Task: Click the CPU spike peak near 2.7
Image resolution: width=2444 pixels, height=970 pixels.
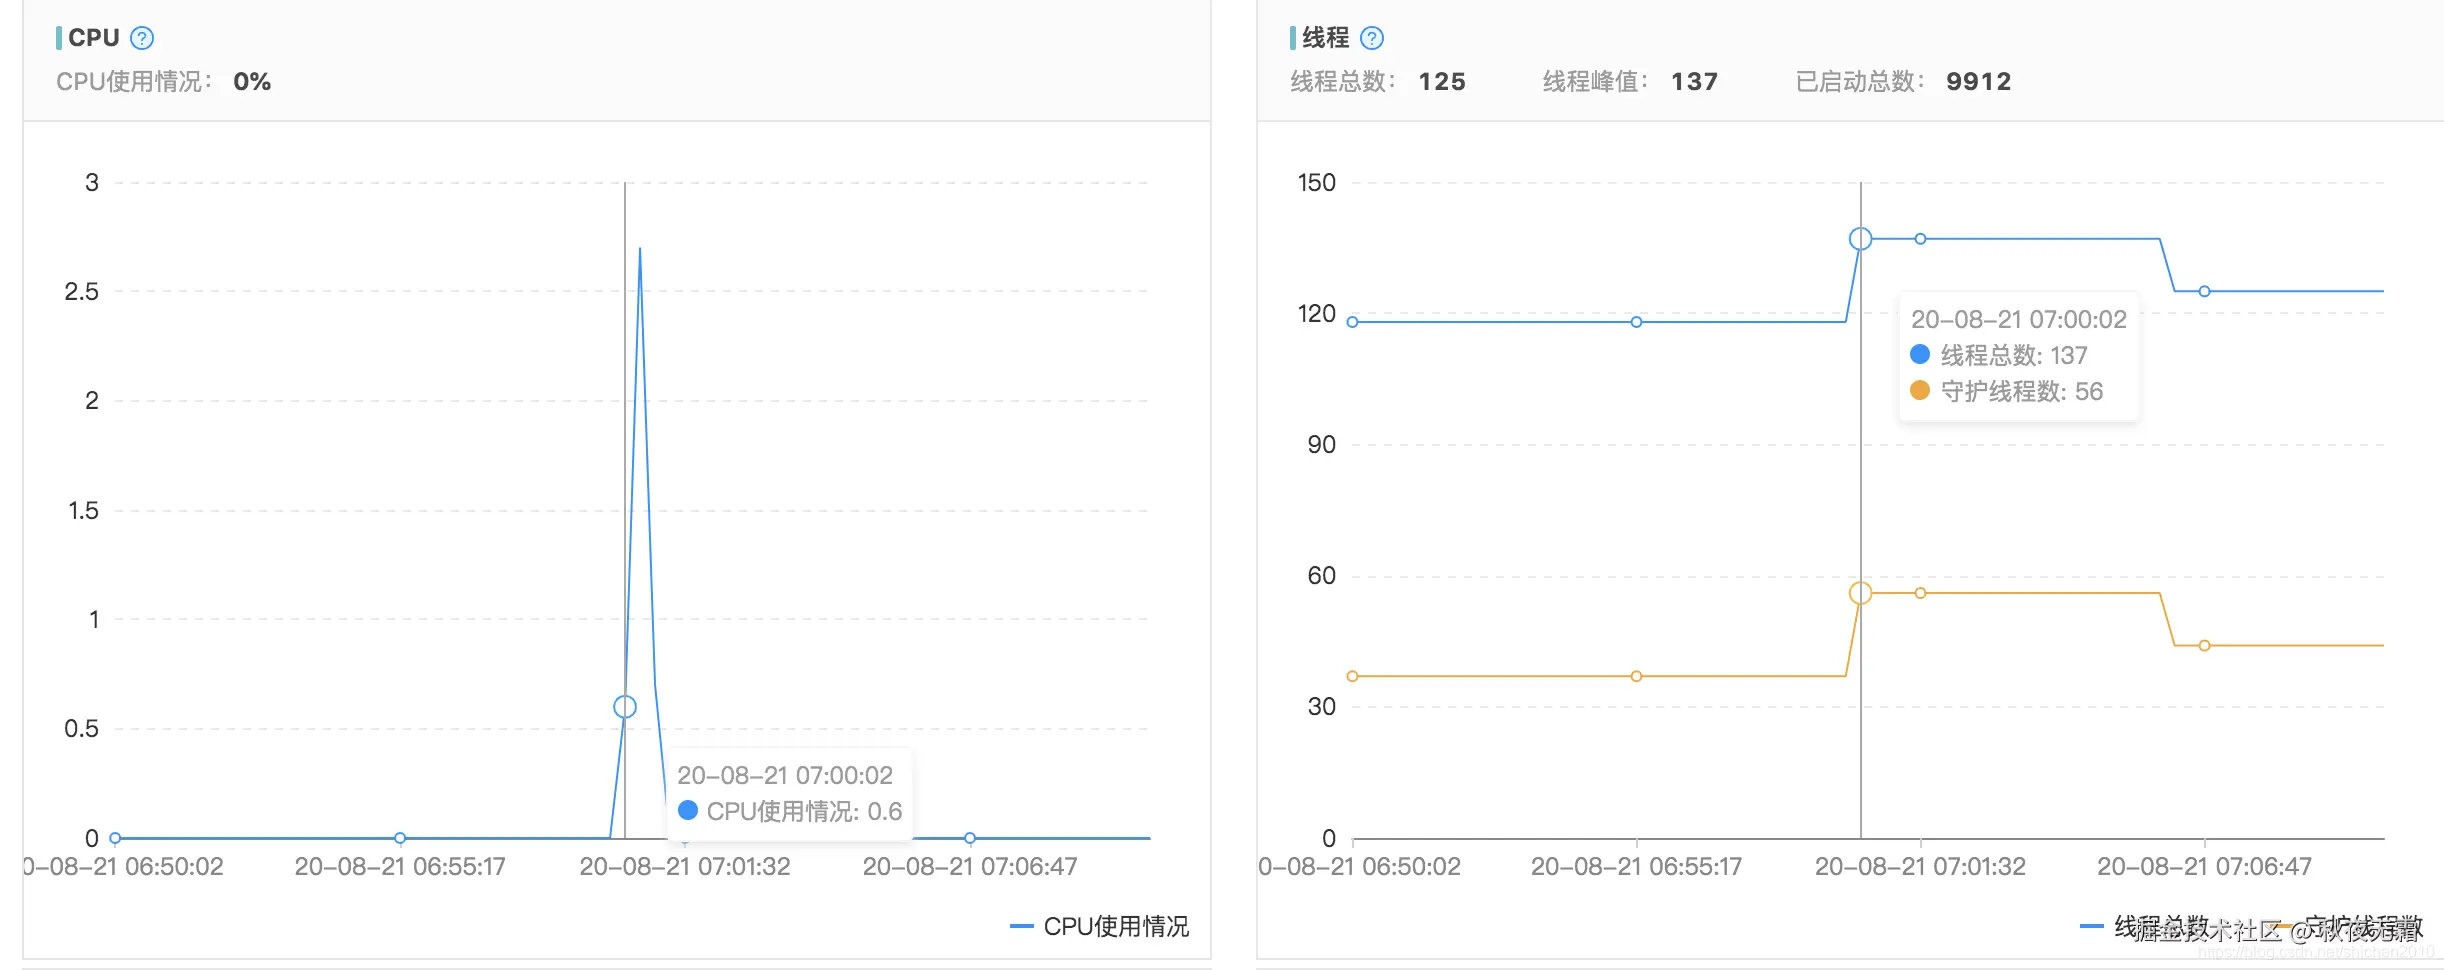Action: click(x=640, y=250)
